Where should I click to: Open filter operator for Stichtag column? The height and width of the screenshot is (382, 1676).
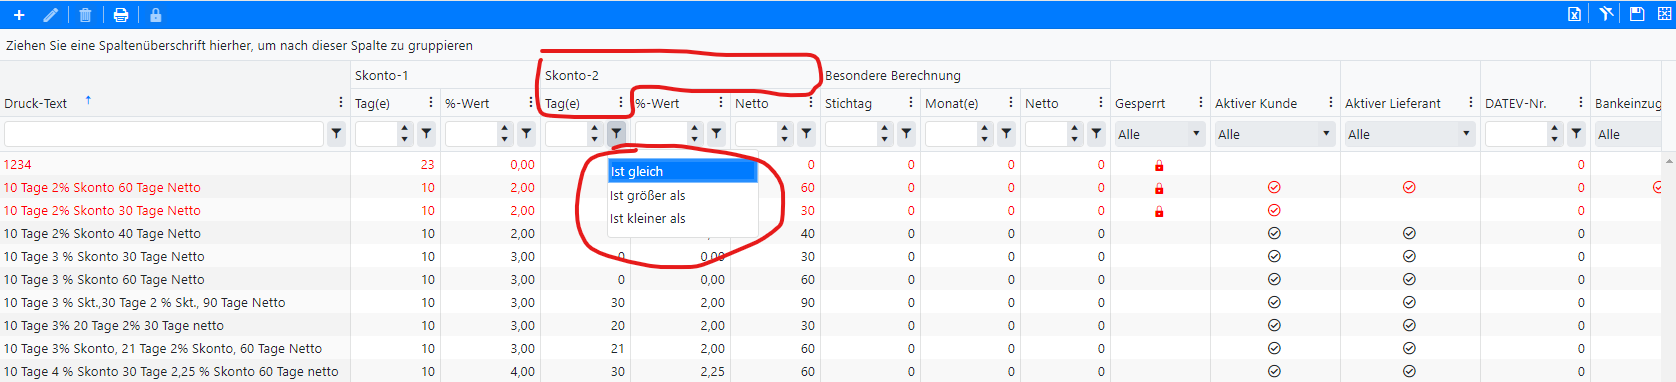coord(907,133)
